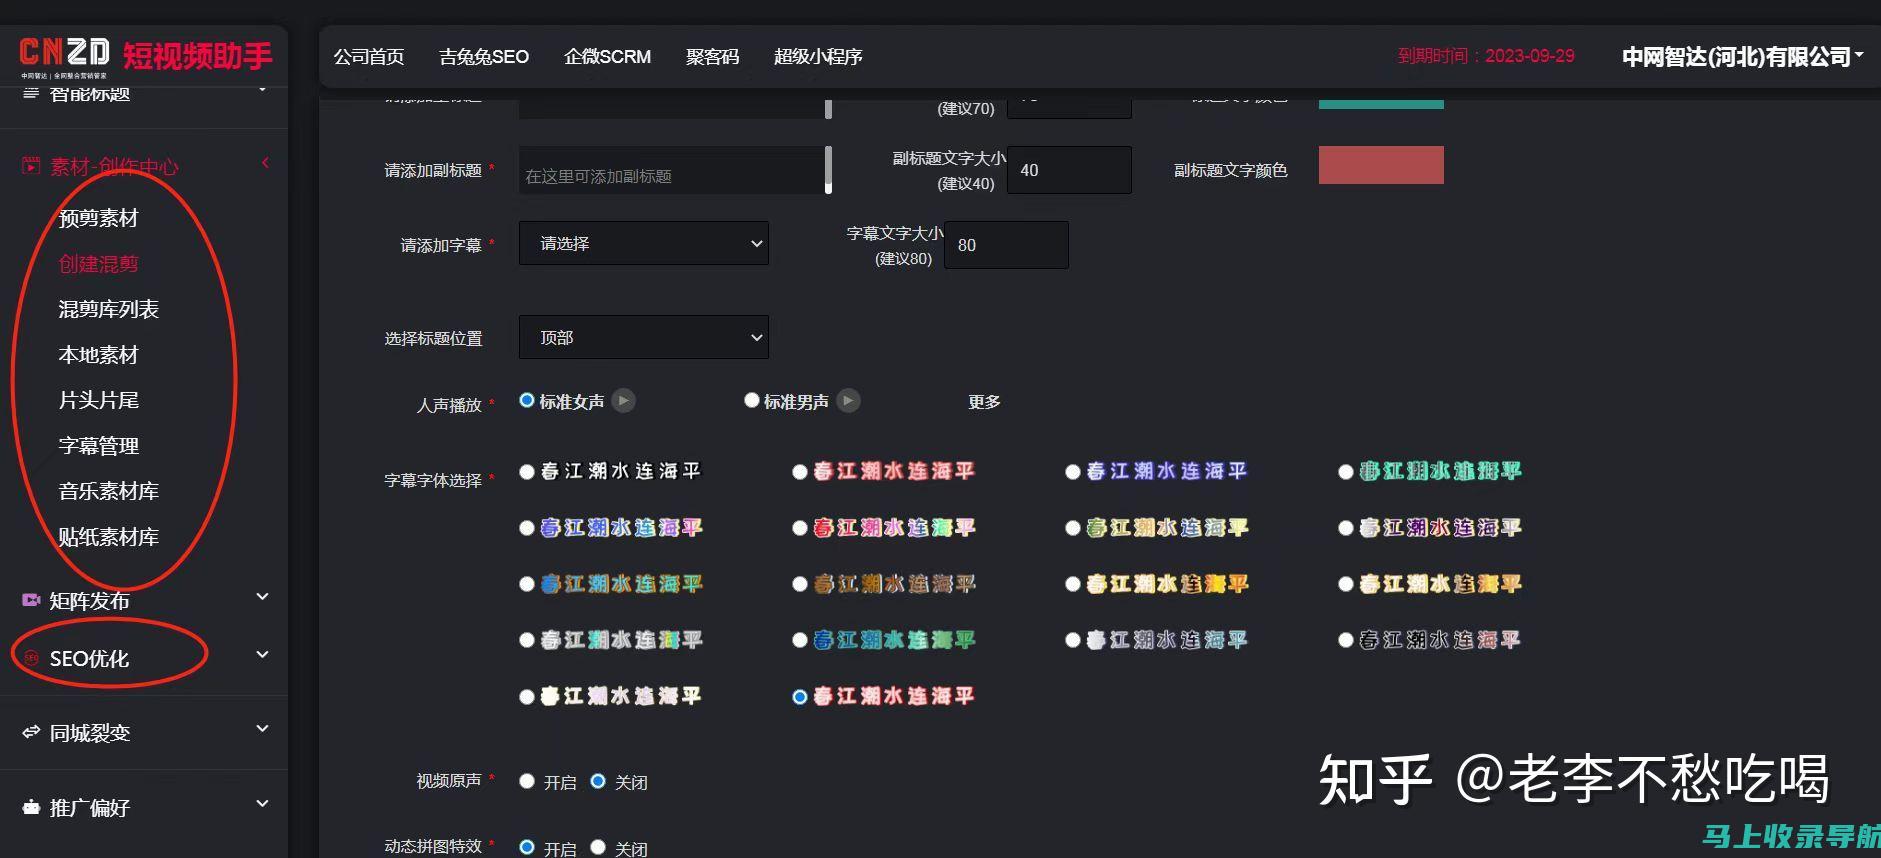Click the 字幕文字大小 field showing 80
This screenshot has width=1881, height=858.
pyautogui.click(x=1006, y=245)
